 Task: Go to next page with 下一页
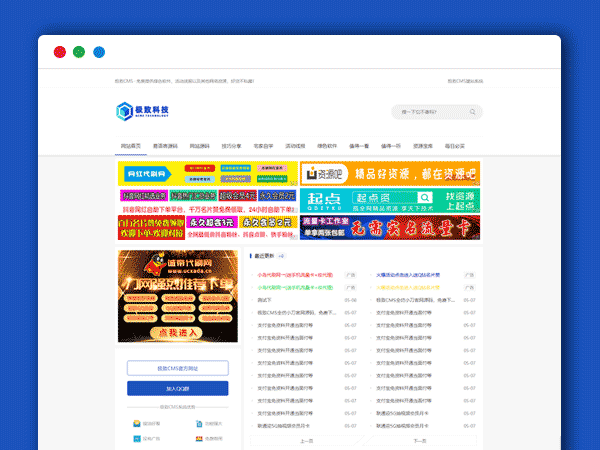(x=420, y=440)
